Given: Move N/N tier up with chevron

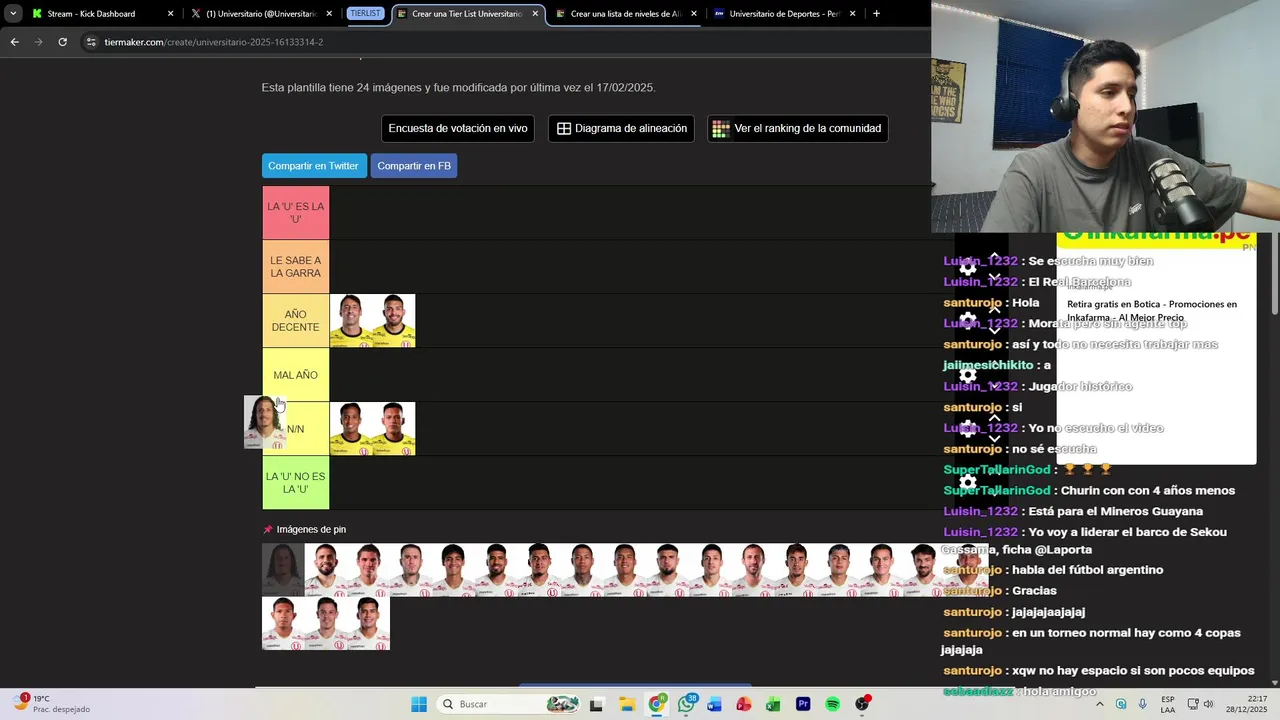Looking at the screenshot, I should point(994,418).
